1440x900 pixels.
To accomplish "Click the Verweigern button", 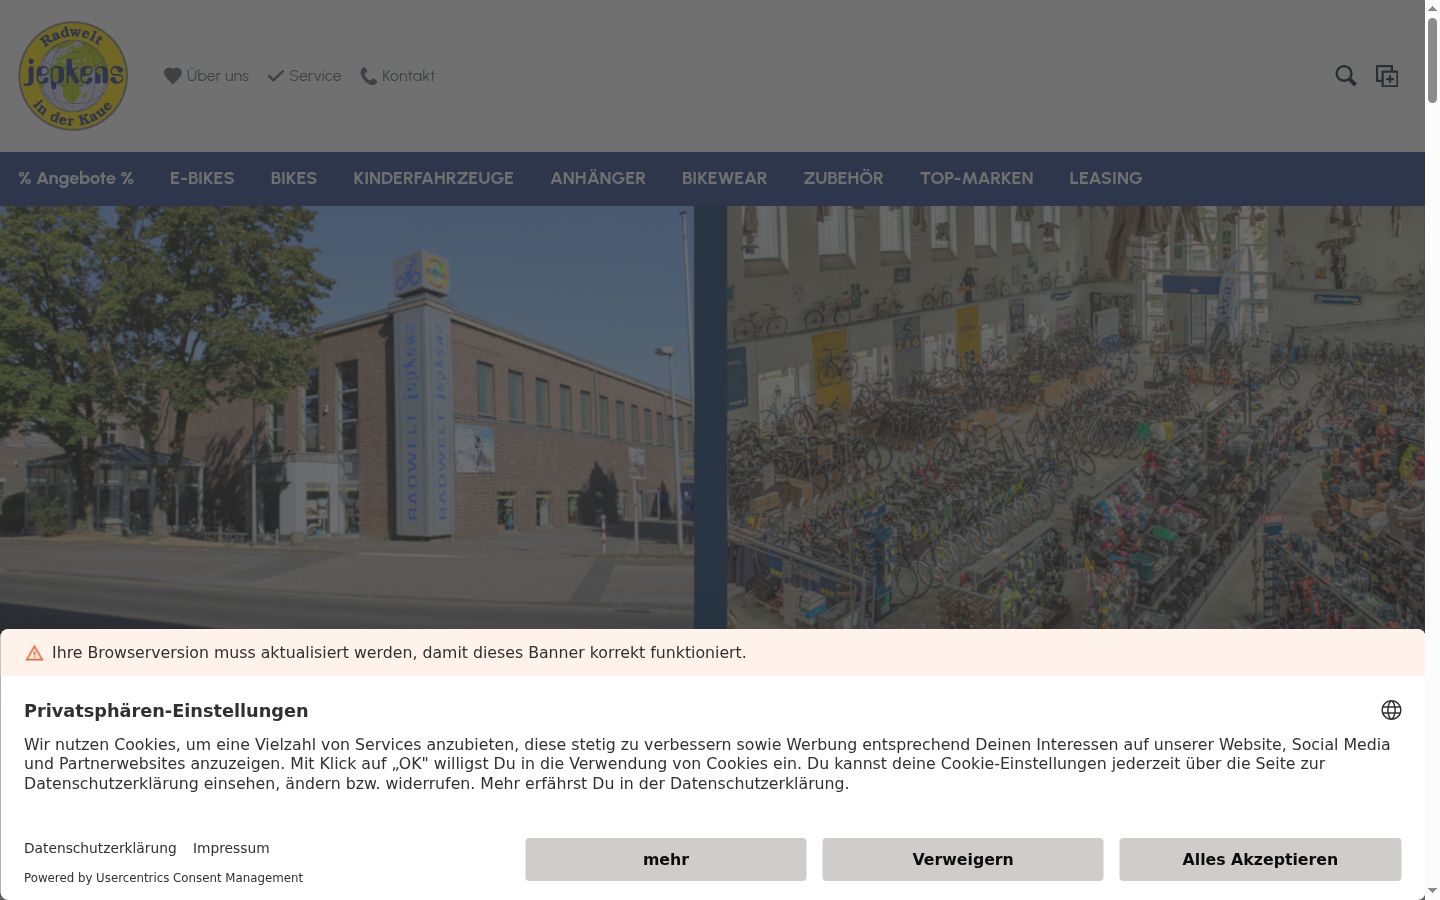I will (963, 859).
